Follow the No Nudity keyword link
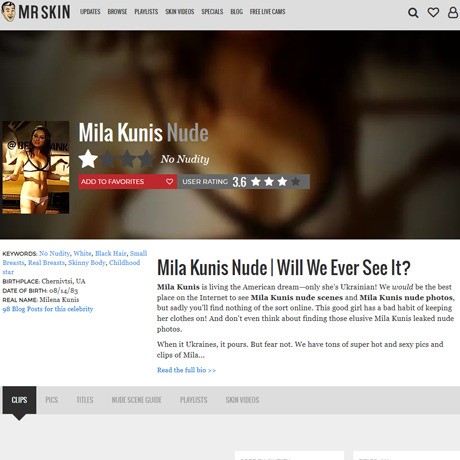The width and height of the screenshot is (460, 460). [54, 253]
